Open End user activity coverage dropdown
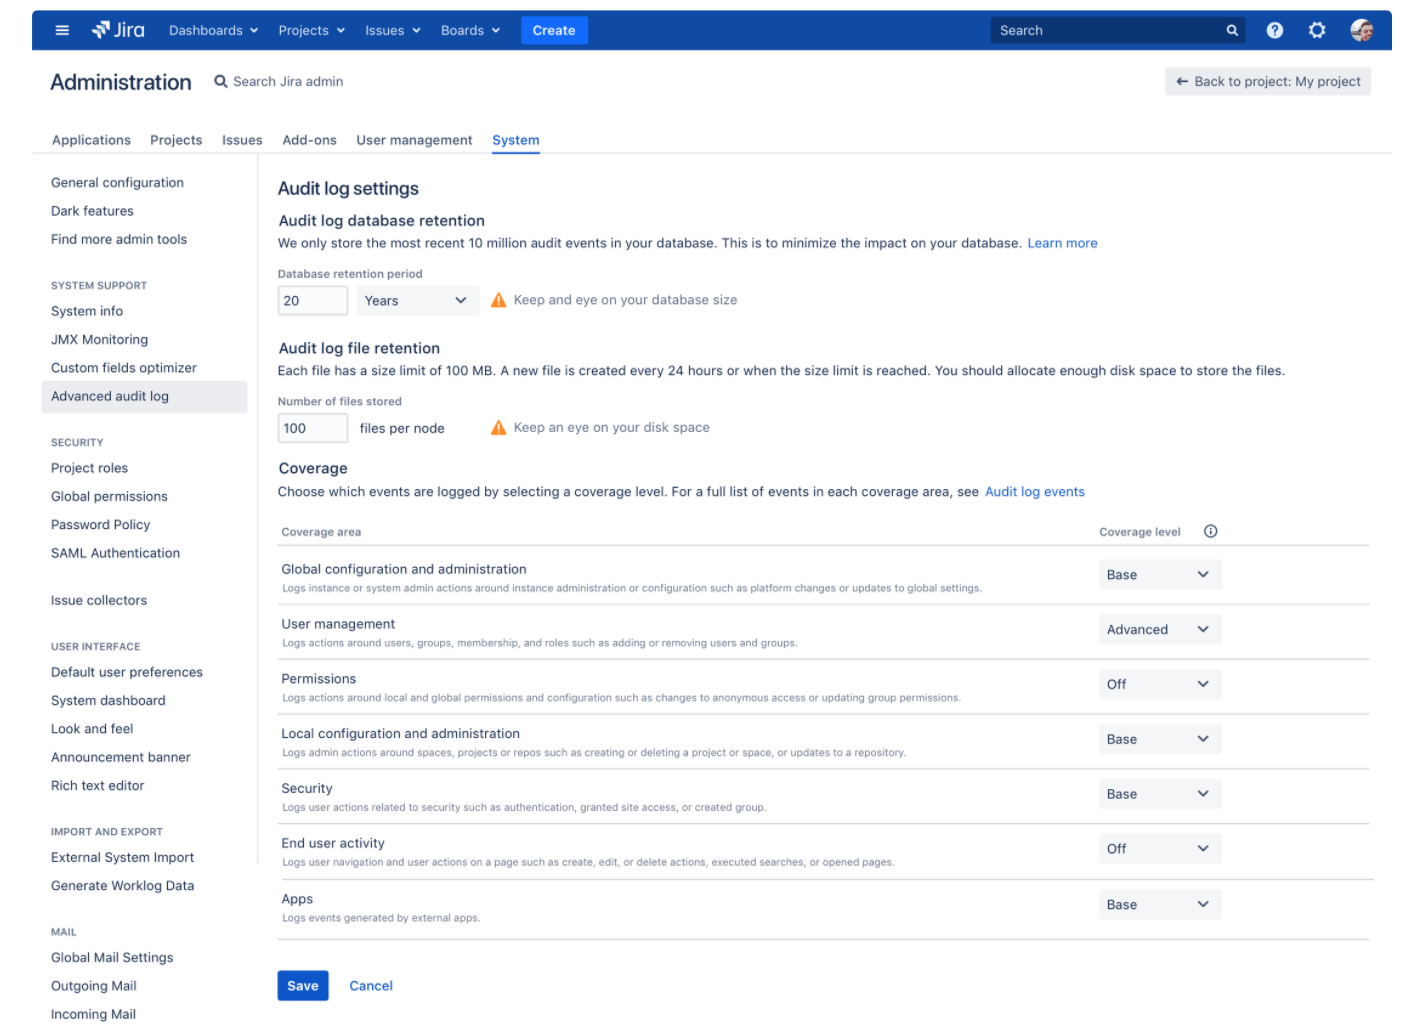The width and height of the screenshot is (1404, 1036). point(1159,849)
